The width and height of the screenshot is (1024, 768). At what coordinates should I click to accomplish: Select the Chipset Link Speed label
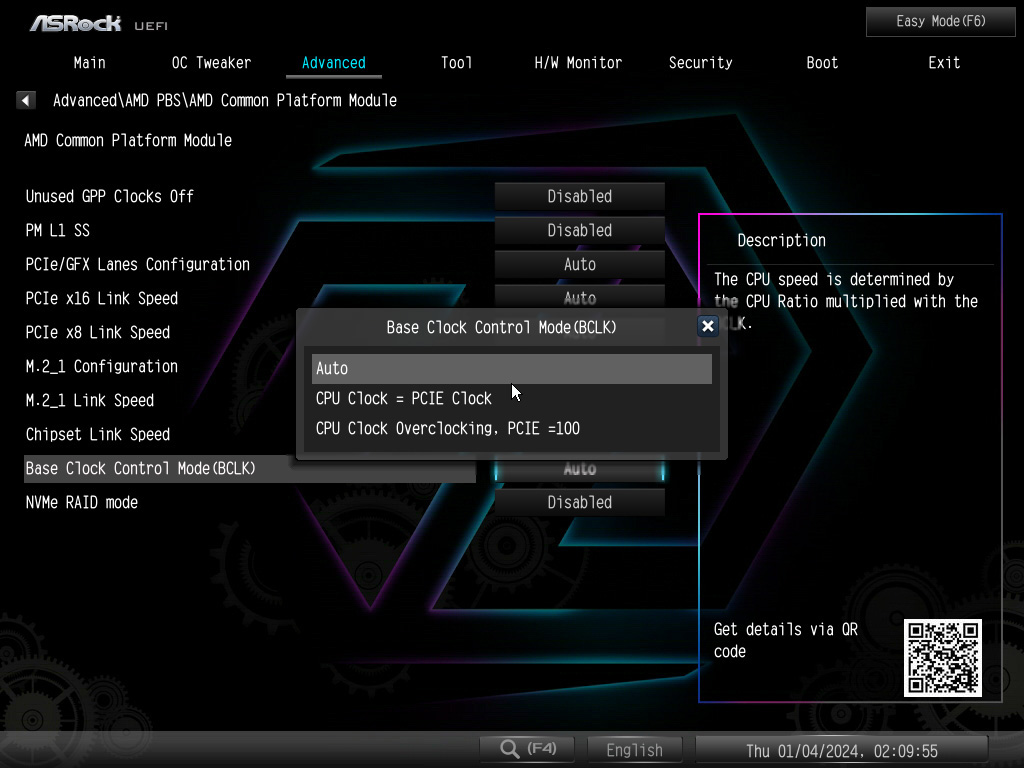(x=98, y=434)
